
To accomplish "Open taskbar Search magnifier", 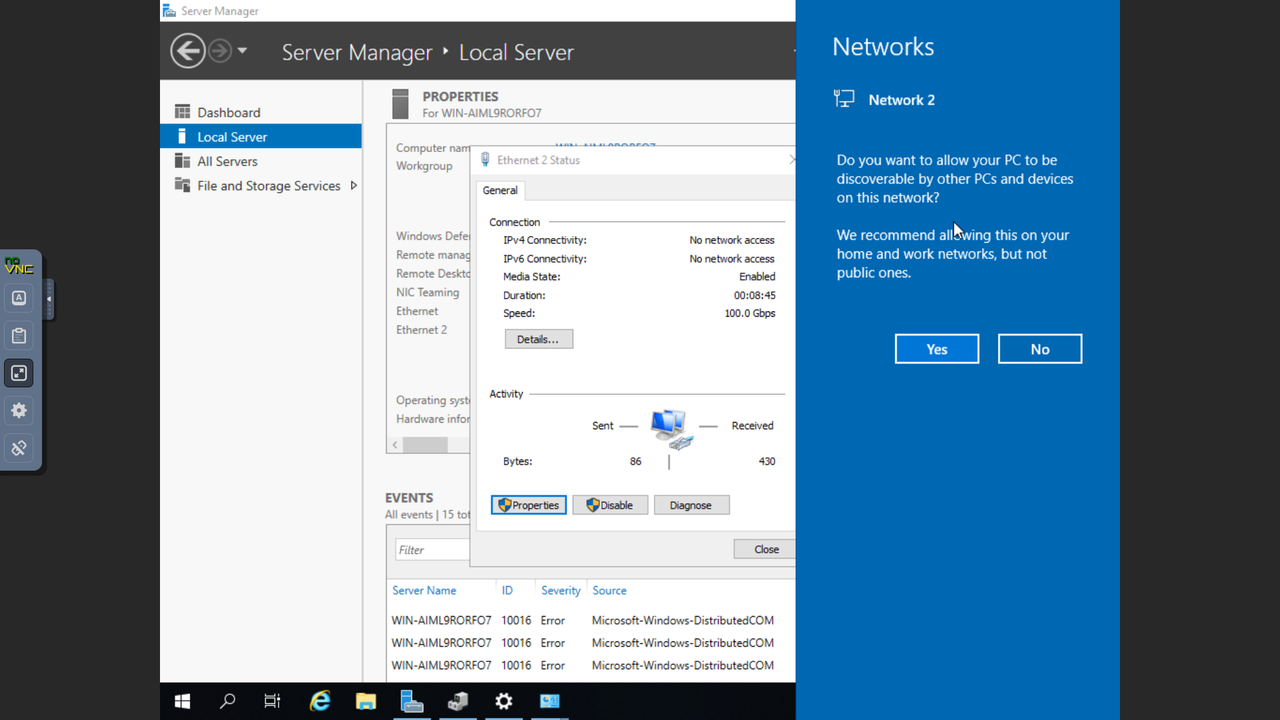I will [x=227, y=701].
